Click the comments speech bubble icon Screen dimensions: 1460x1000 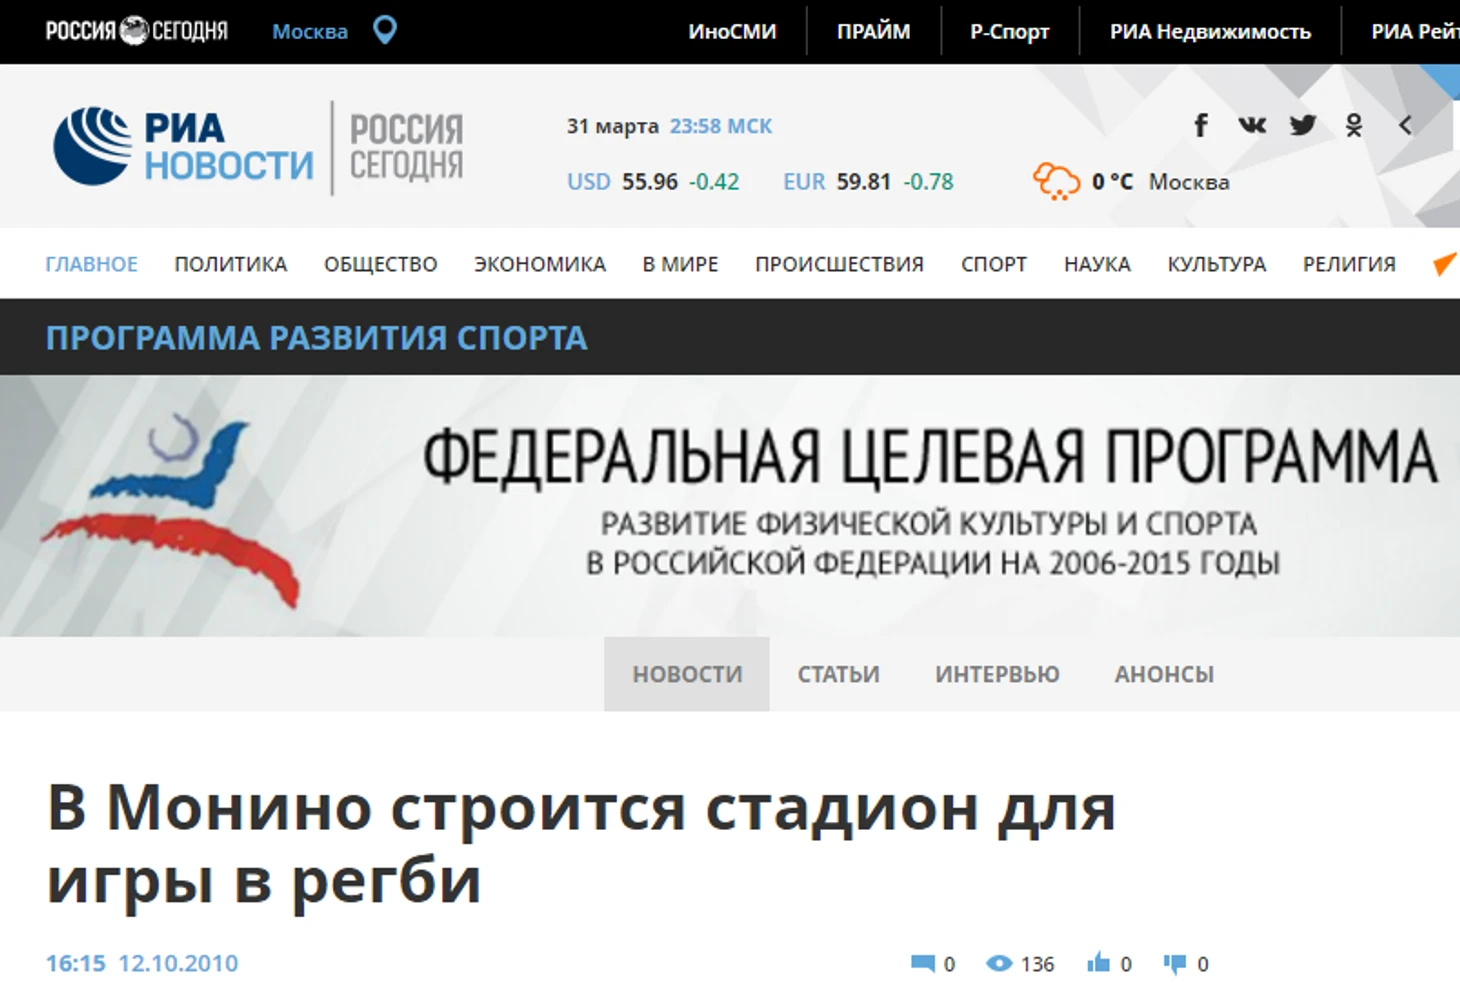click(923, 964)
